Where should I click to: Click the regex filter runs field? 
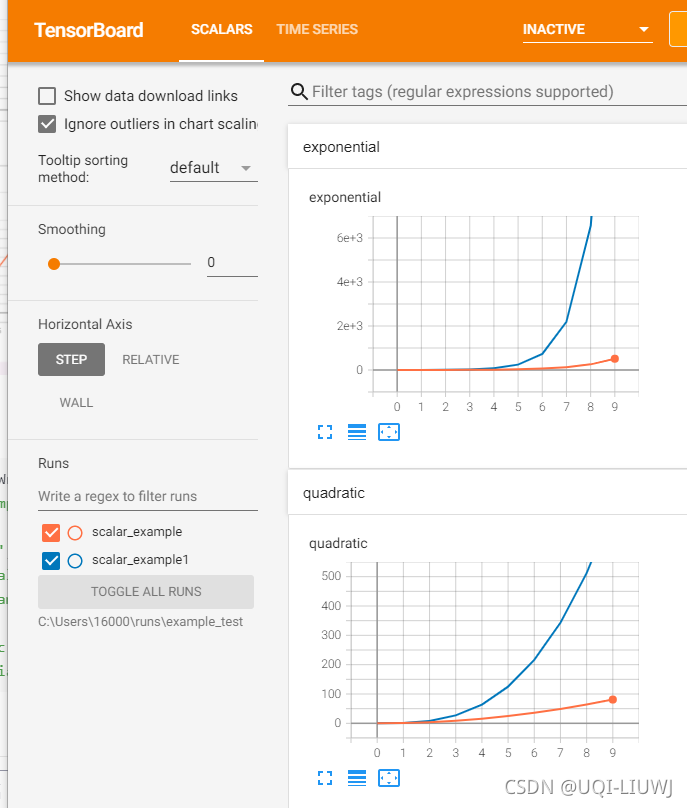(148, 496)
